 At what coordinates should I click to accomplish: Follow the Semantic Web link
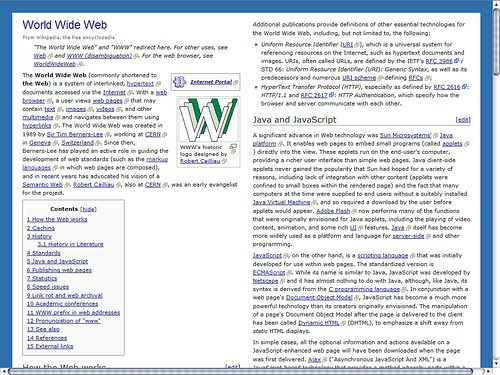click(43, 185)
